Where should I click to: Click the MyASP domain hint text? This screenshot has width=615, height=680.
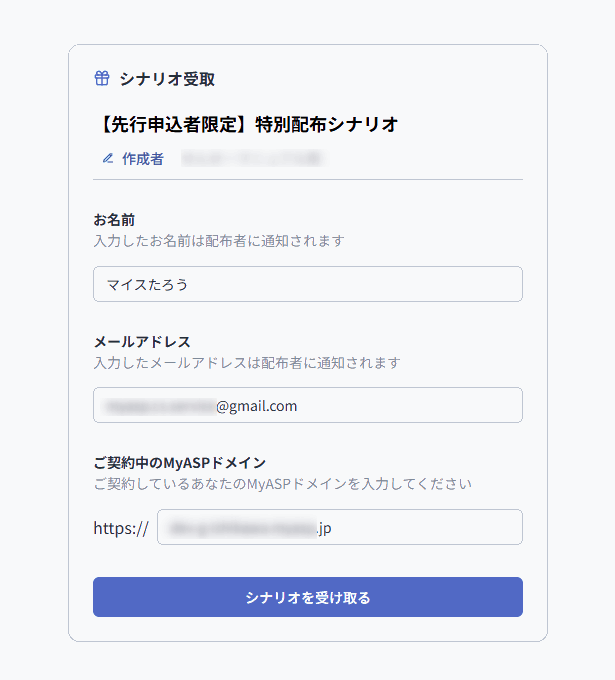[x=281, y=484]
